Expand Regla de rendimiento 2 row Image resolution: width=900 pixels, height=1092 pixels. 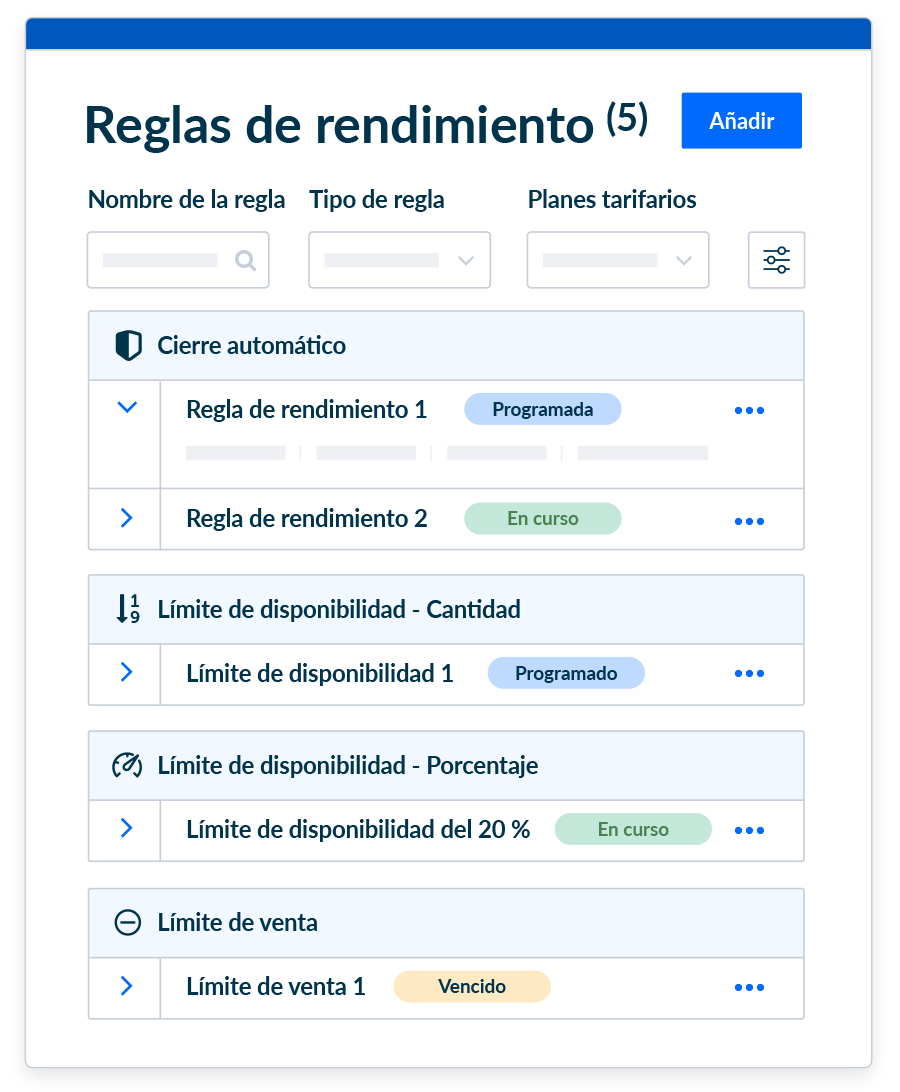pyautogui.click(x=126, y=518)
